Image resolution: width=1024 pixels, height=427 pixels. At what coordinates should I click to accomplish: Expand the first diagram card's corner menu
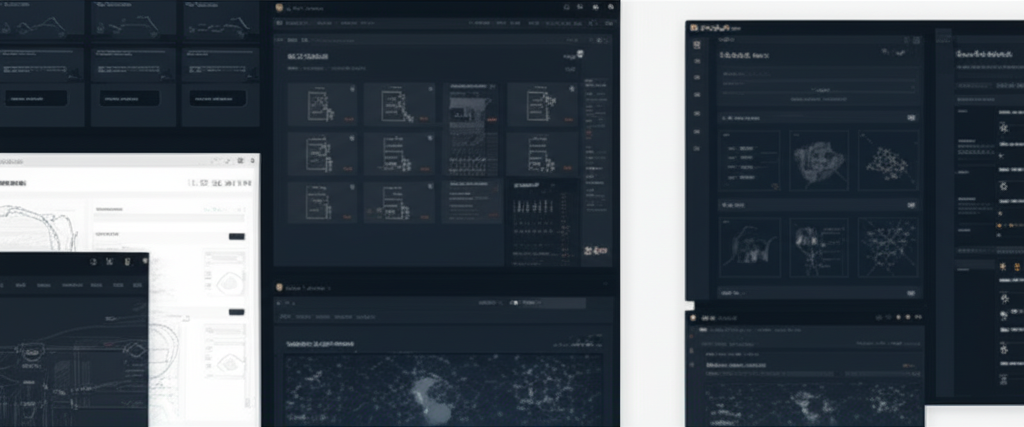click(x=351, y=89)
